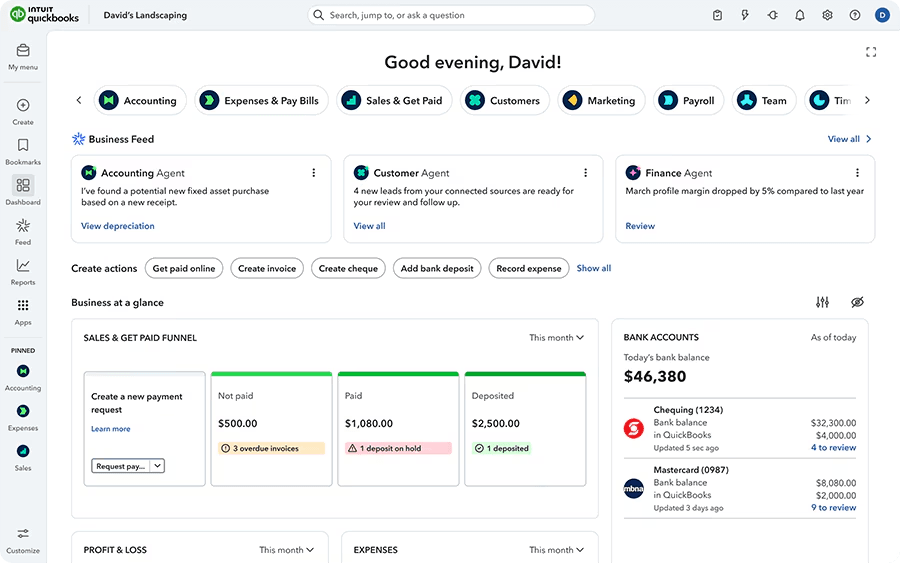Screen dimensions: 900x563
Task: Expand the Request payment dropdown arrow
Action: tap(158, 466)
